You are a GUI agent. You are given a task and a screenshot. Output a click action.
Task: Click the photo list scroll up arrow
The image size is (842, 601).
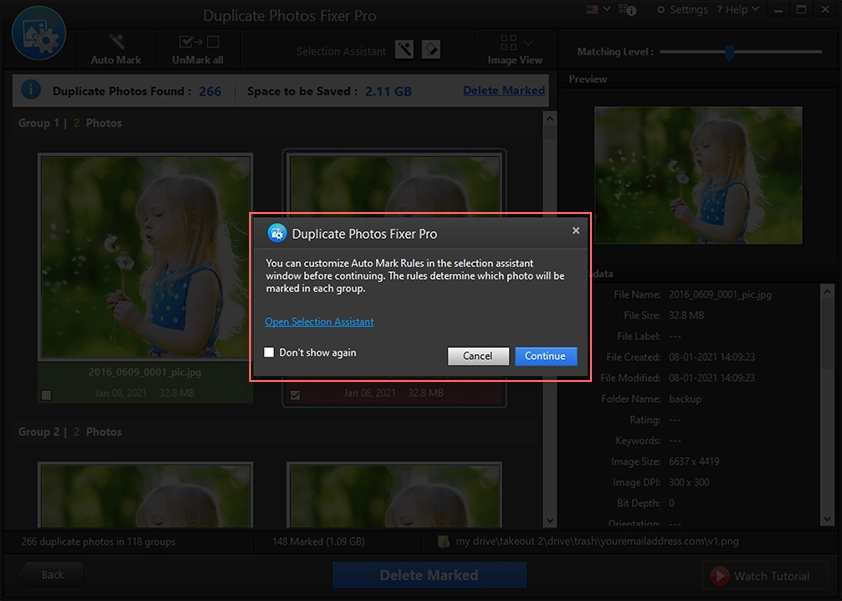549,118
